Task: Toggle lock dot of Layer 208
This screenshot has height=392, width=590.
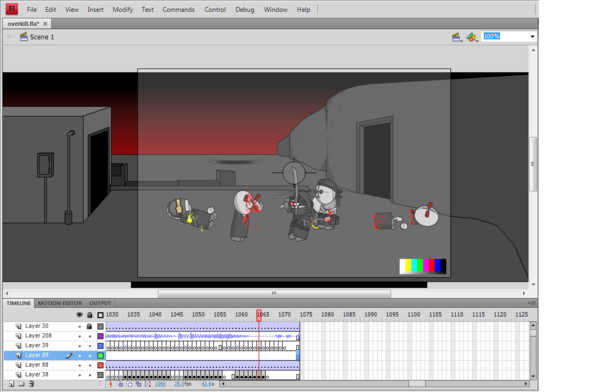Action: 90,336
